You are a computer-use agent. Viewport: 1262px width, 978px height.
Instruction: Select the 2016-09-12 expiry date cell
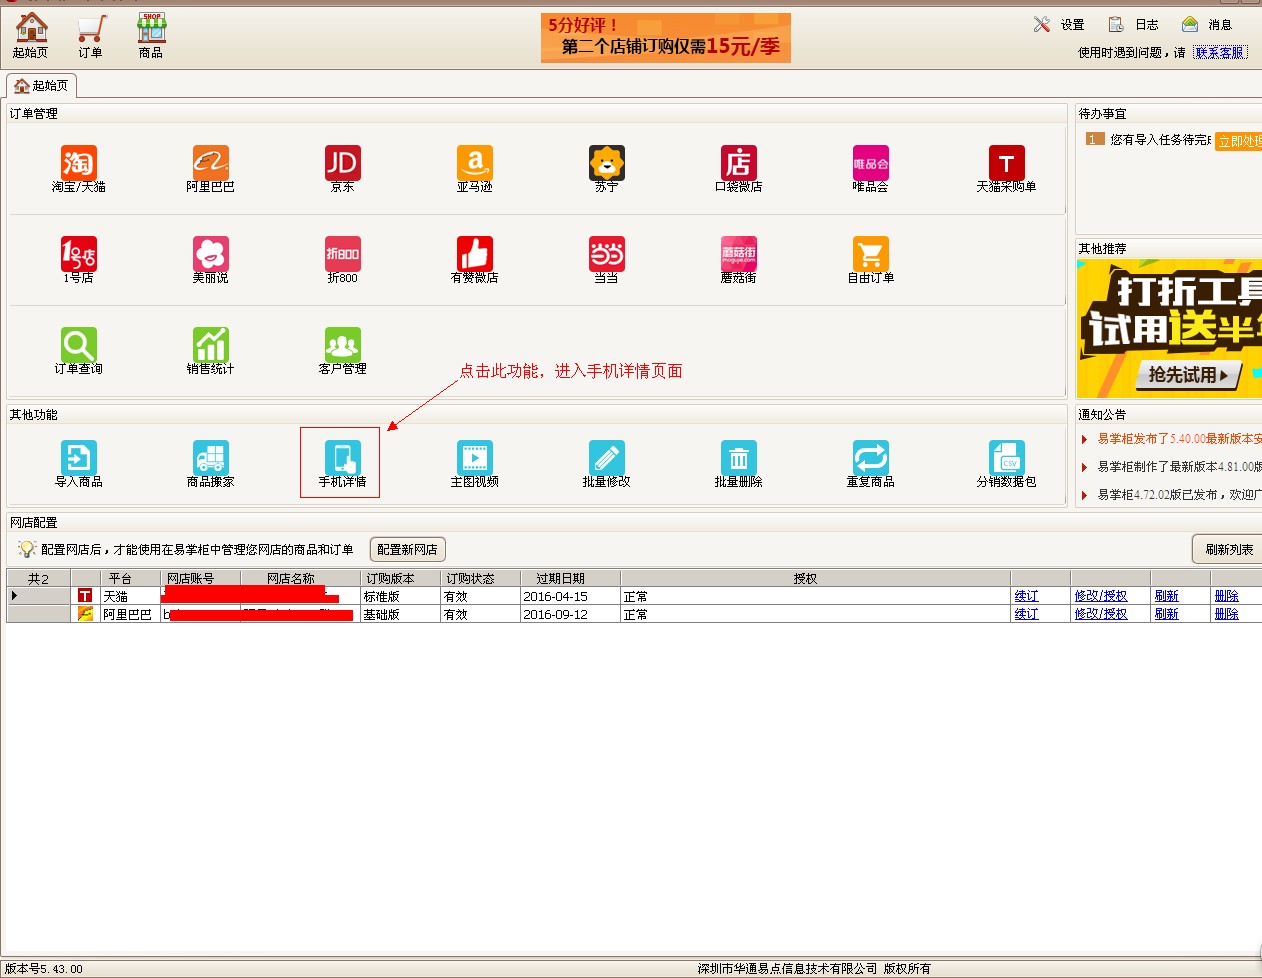pos(571,614)
